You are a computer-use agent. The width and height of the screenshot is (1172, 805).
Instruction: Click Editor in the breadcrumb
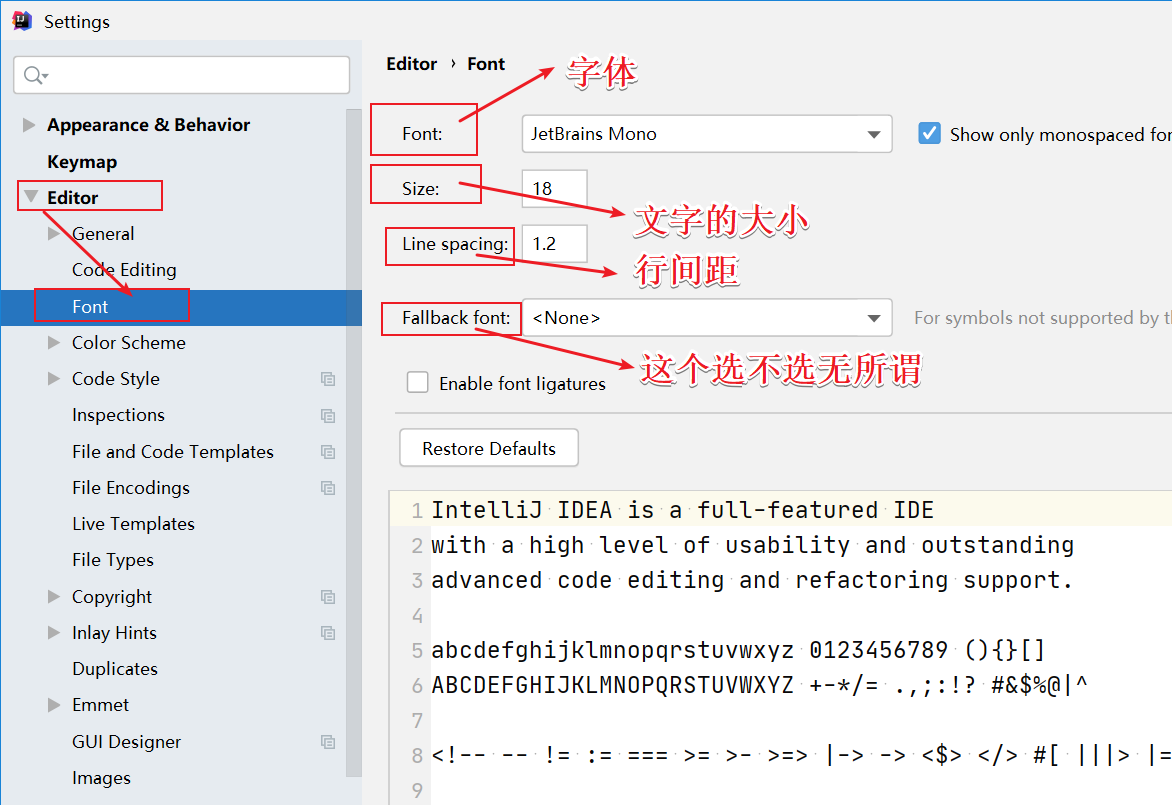coord(411,64)
